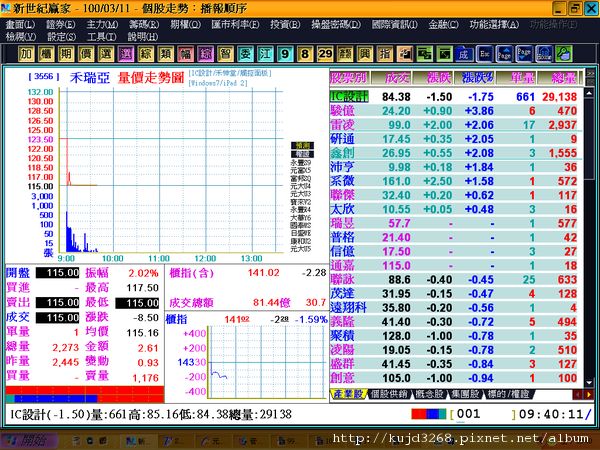The image size is (600, 450).
Task: Select the 系微 stock row
Action: pos(456,181)
